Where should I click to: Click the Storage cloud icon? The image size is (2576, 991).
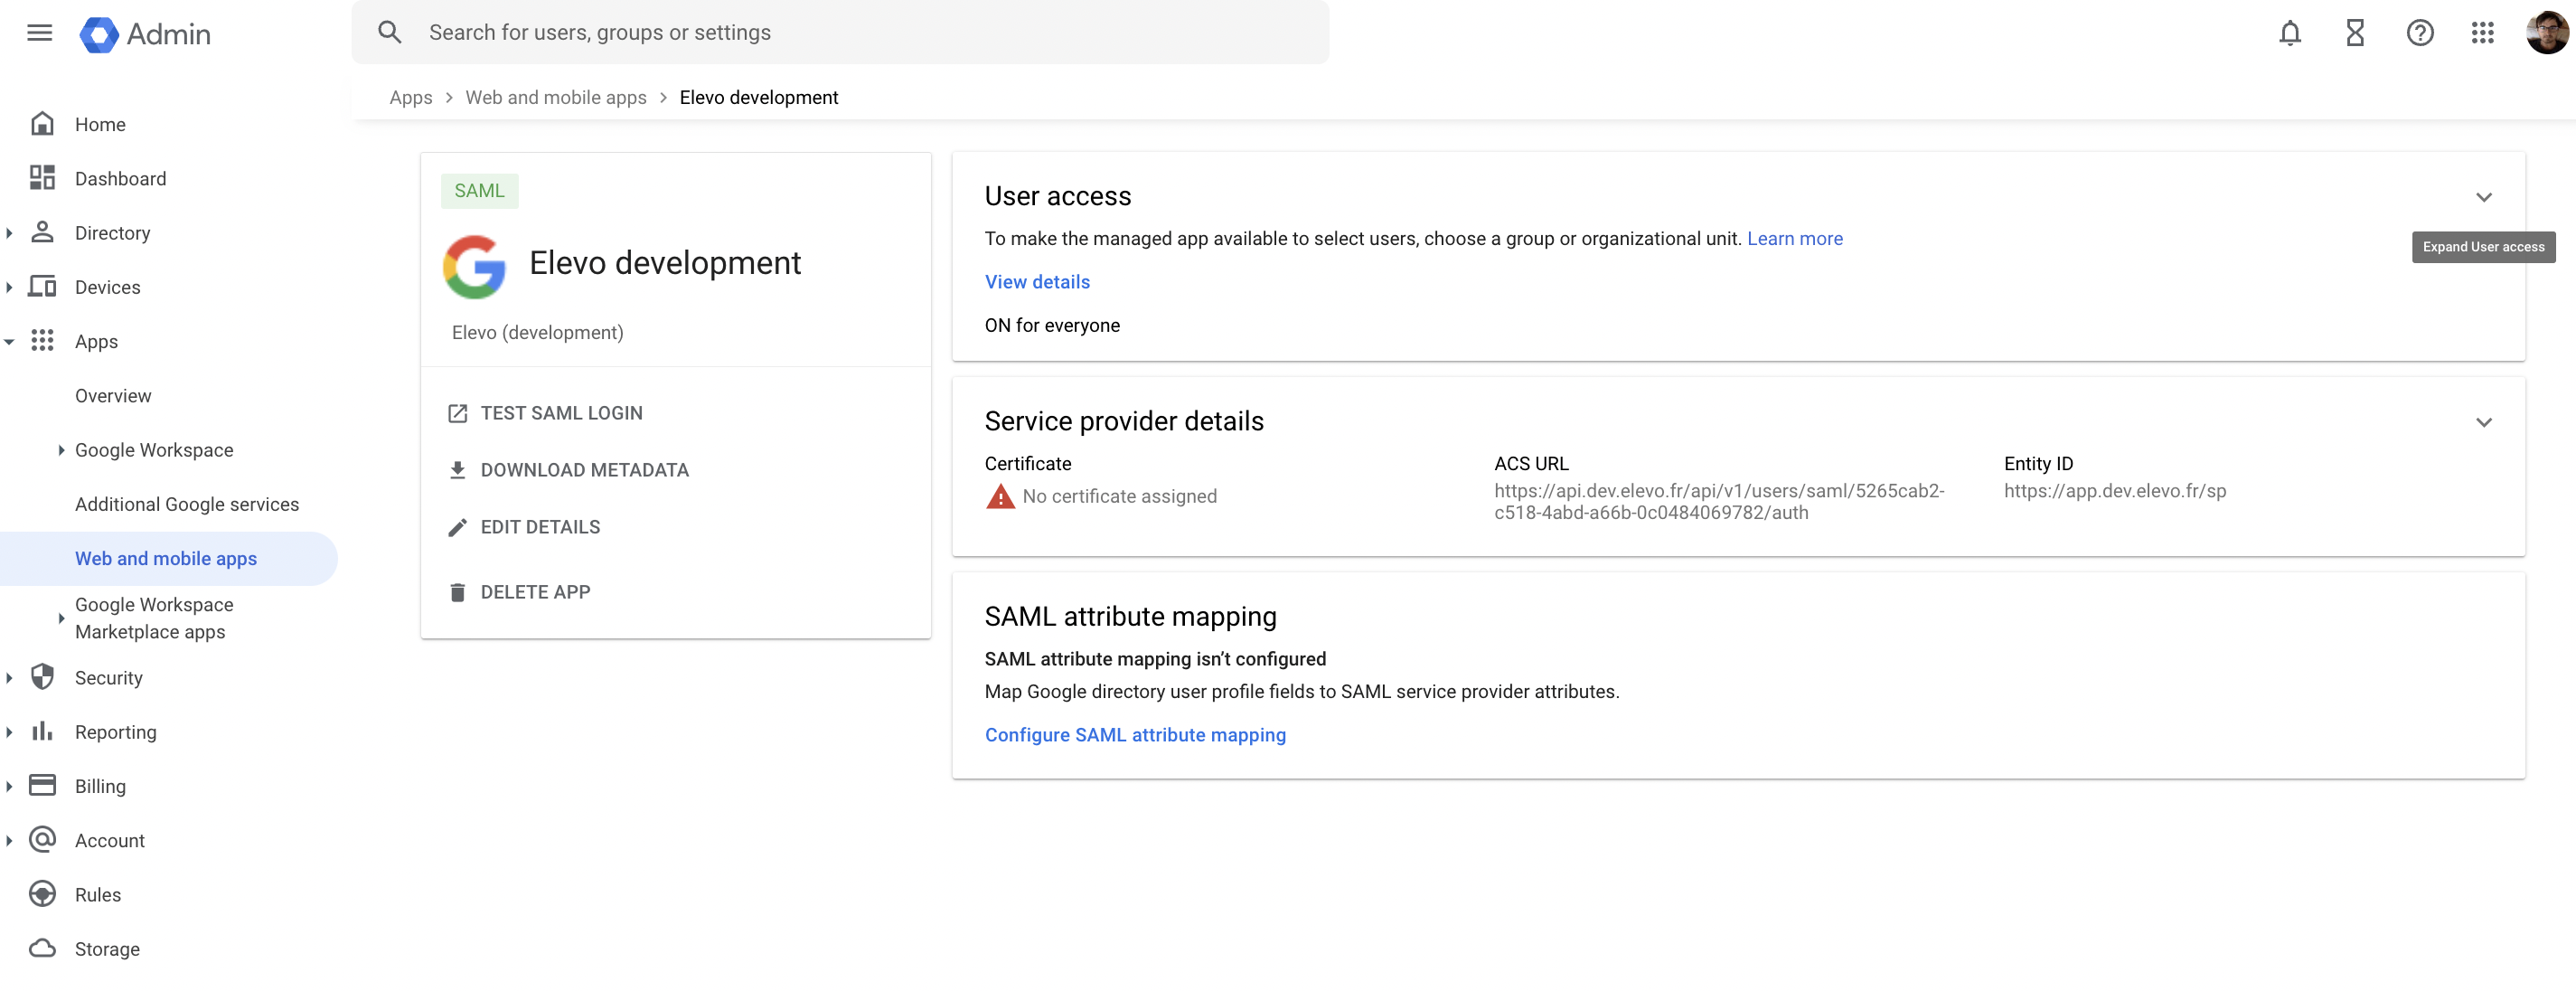coord(42,948)
